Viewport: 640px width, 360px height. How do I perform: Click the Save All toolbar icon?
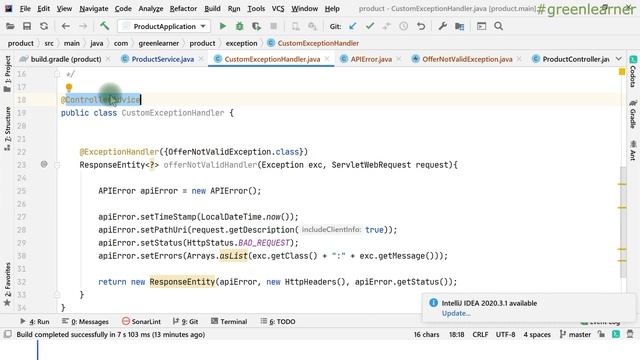tap(27, 26)
